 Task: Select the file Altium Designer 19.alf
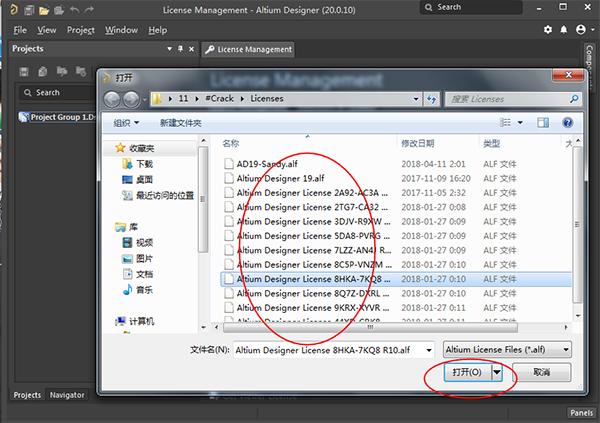tap(280, 178)
